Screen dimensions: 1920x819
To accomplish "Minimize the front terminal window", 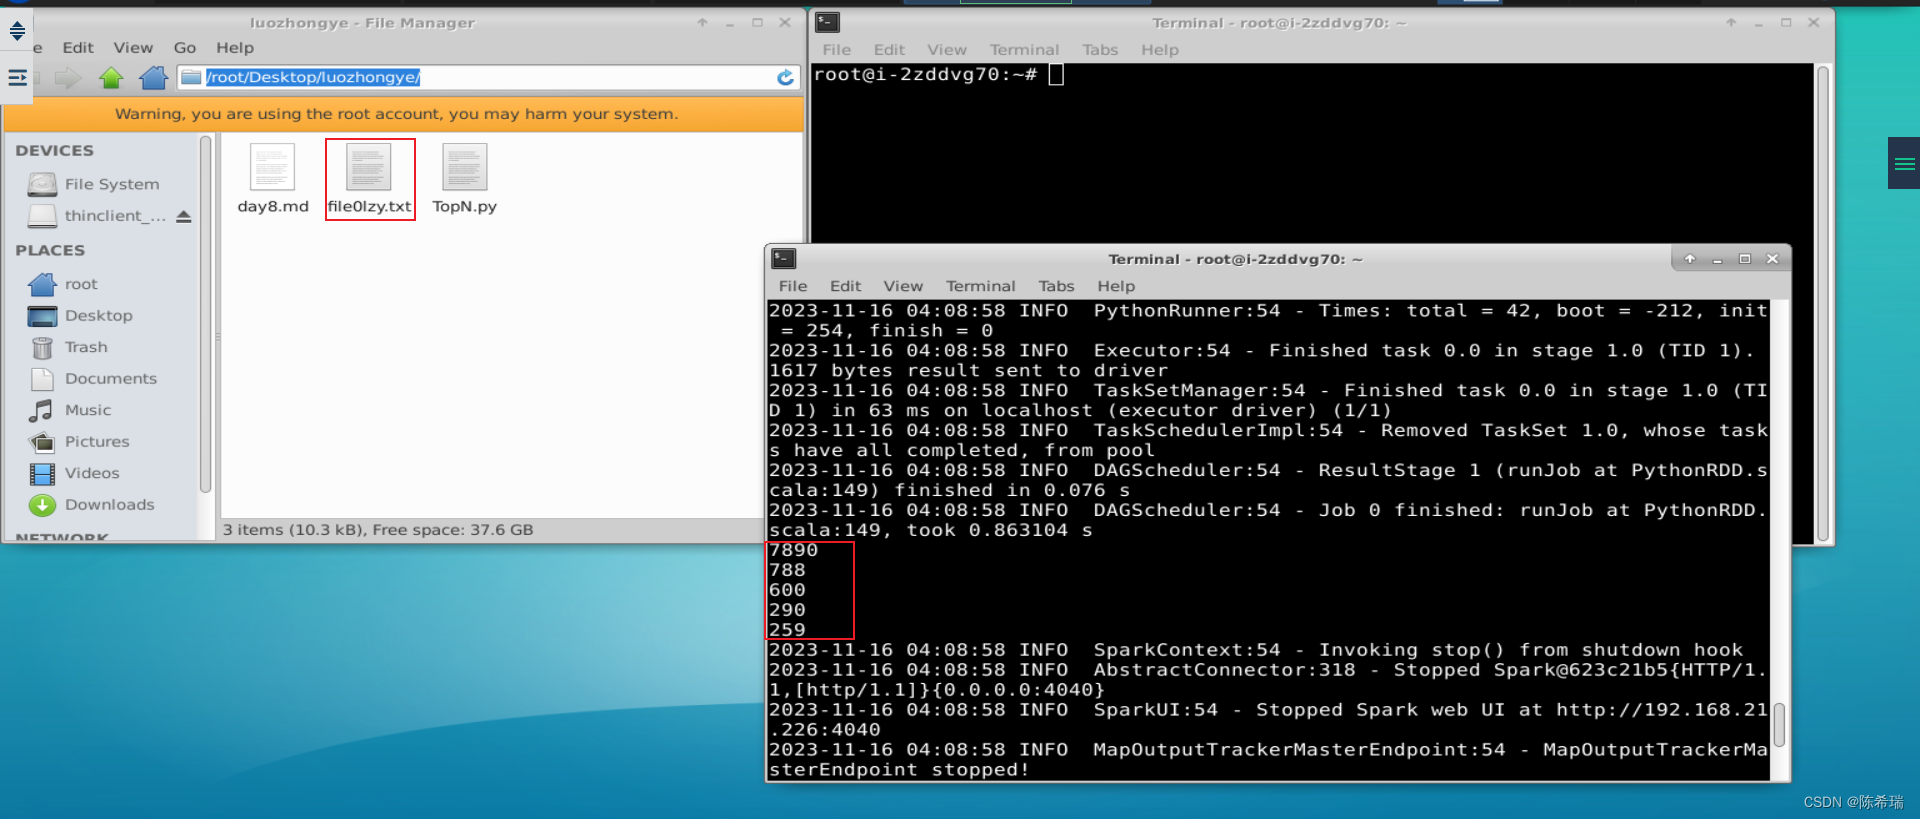I will (x=1717, y=259).
